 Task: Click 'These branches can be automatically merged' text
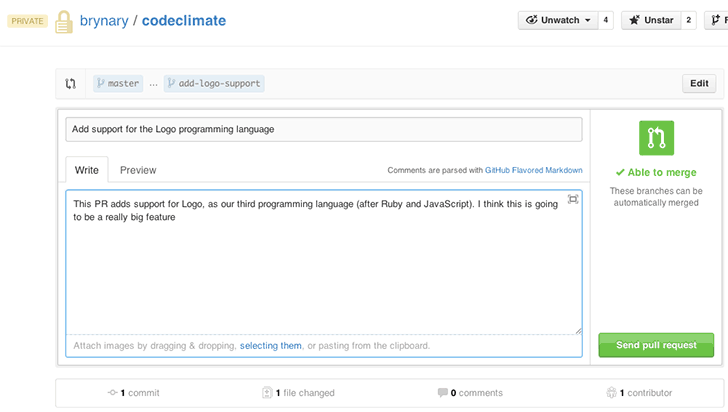(x=656, y=197)
